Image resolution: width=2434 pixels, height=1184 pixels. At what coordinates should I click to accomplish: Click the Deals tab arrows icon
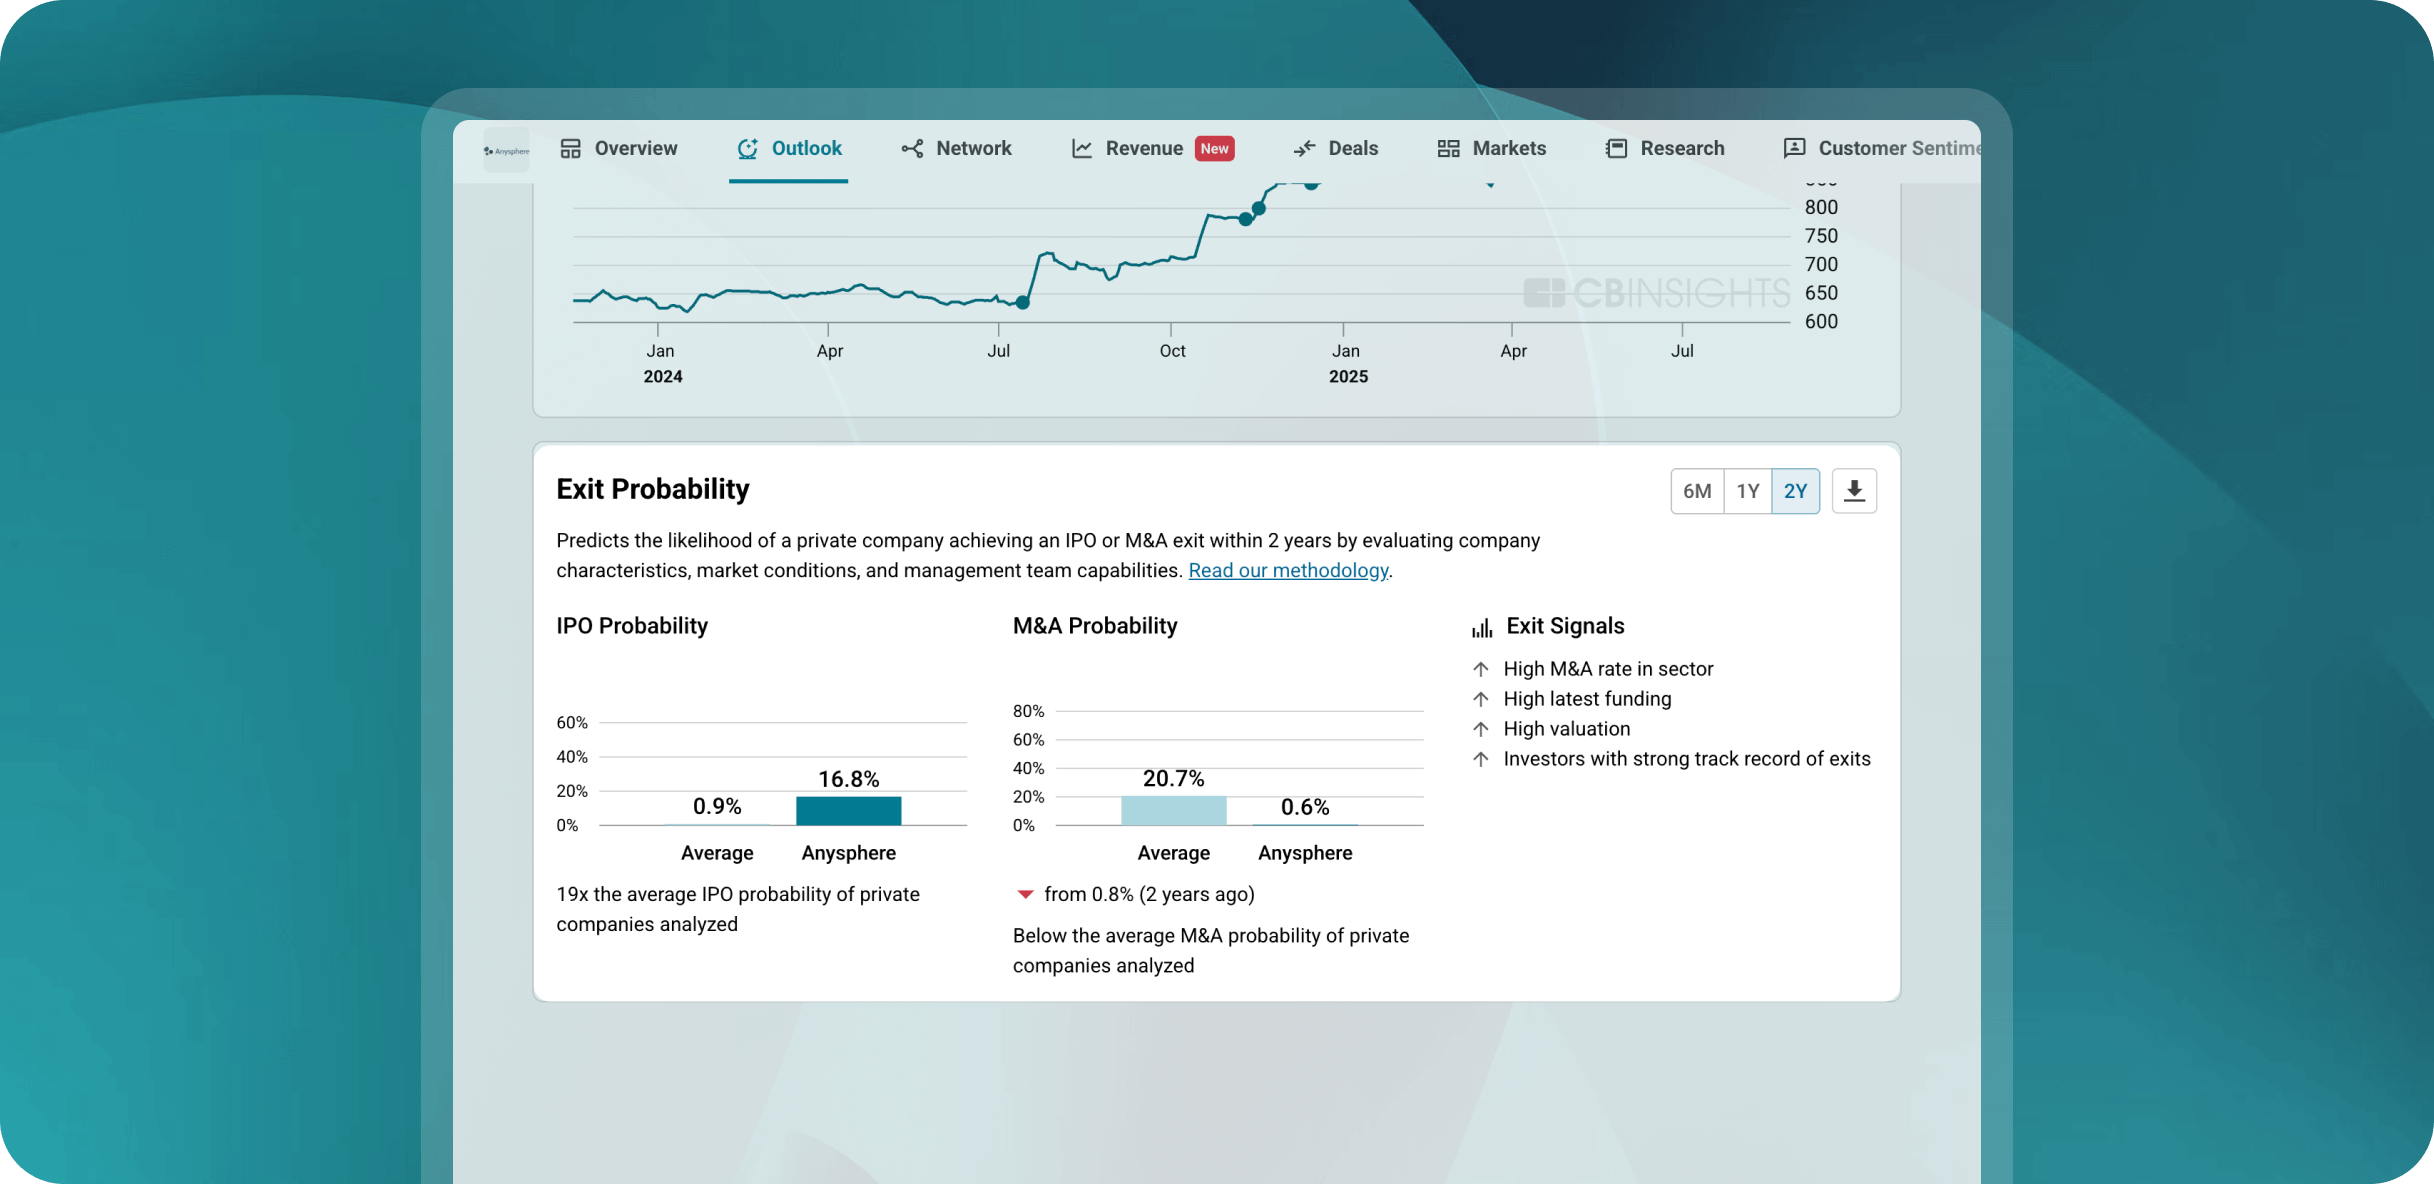pyautogui.click(x=1304, y=148)
